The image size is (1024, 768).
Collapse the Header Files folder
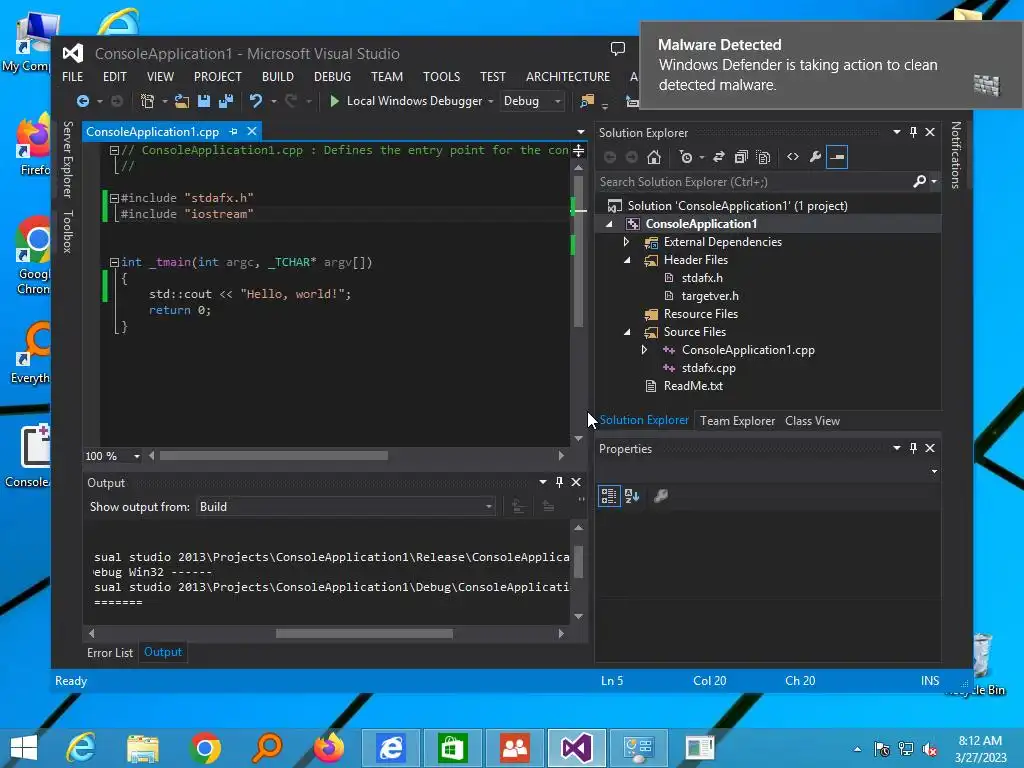(x=628, y=260)
